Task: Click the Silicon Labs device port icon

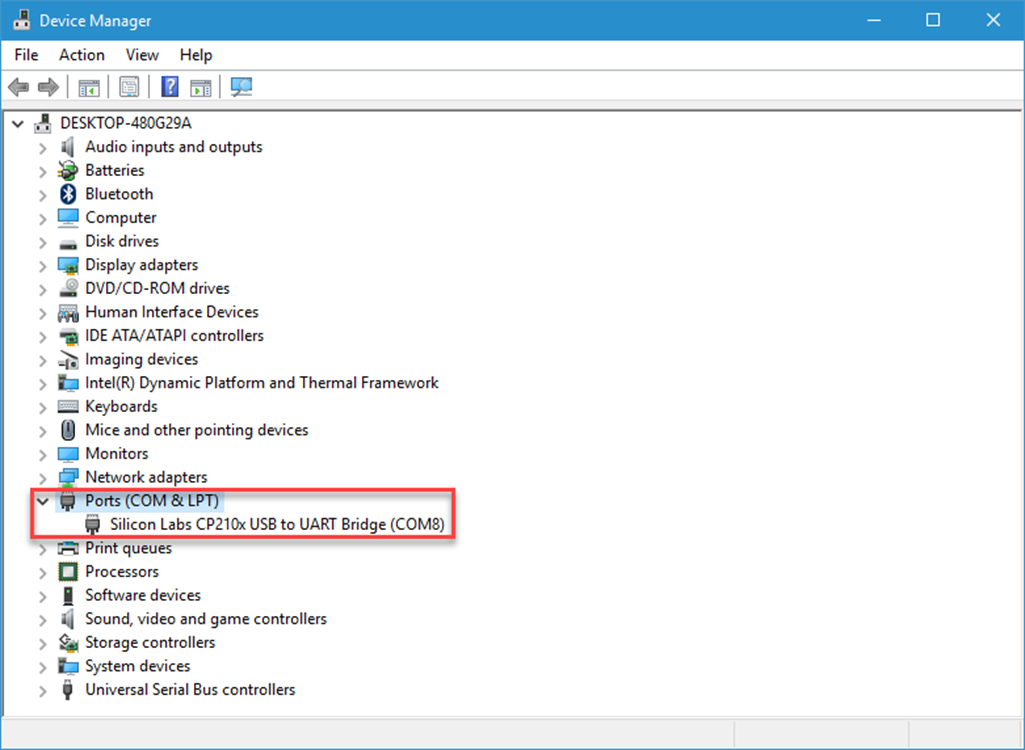Action: [93, 524]
